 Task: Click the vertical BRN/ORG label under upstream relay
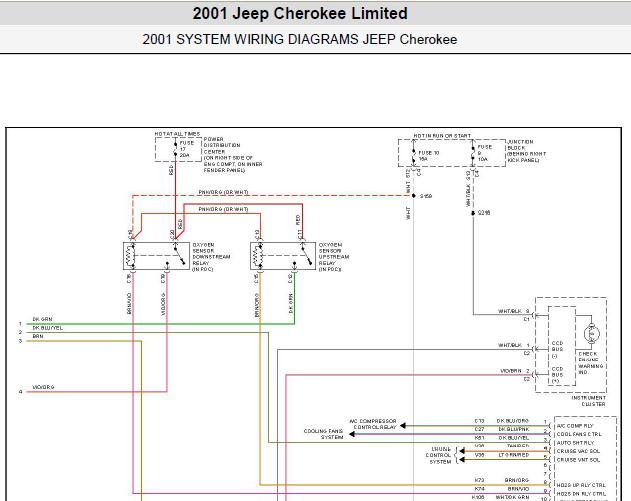pyautogui.click(x=256, y=305)
